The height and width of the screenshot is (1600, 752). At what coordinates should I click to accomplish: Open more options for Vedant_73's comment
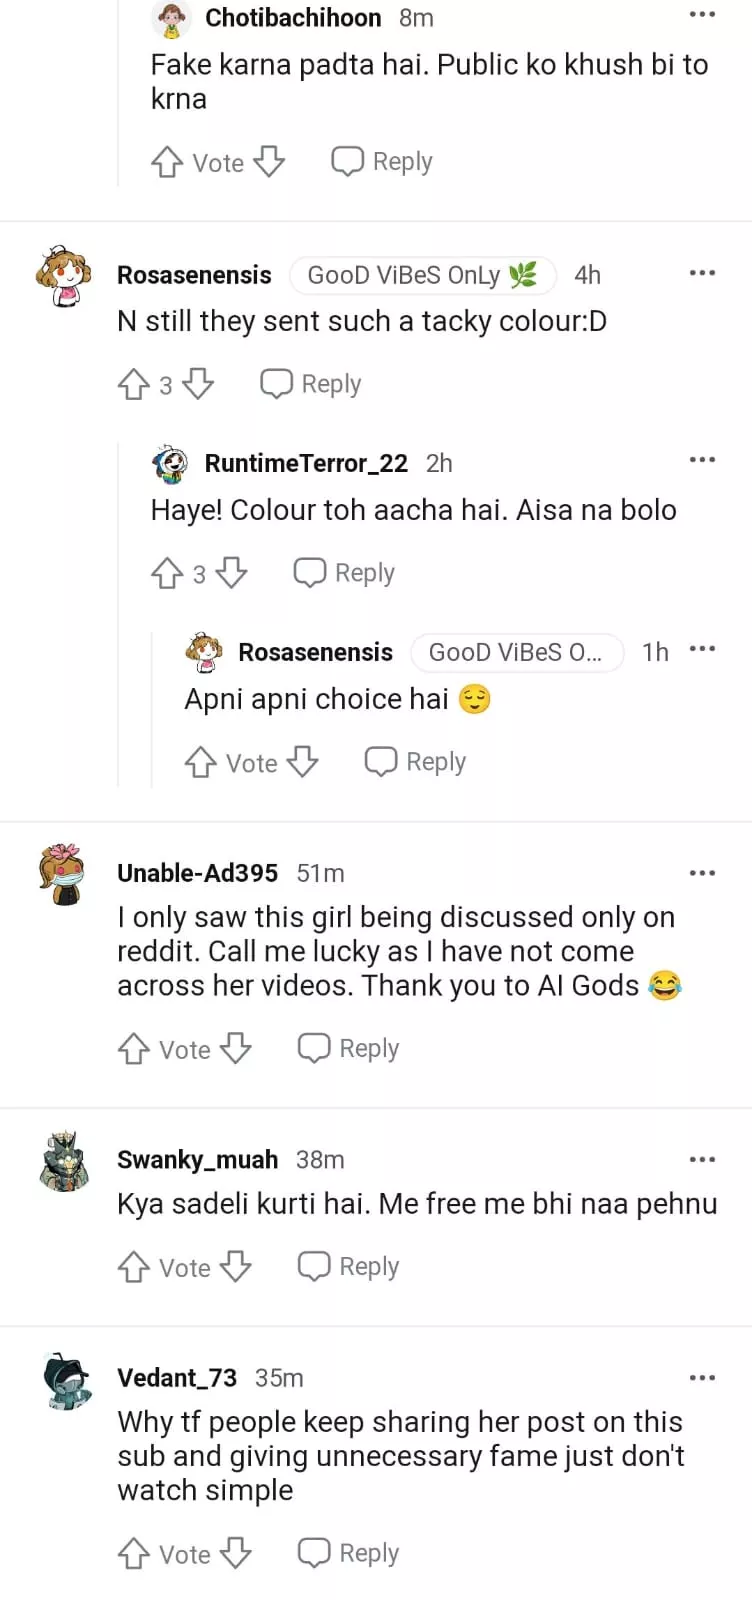click(702, 1378)
